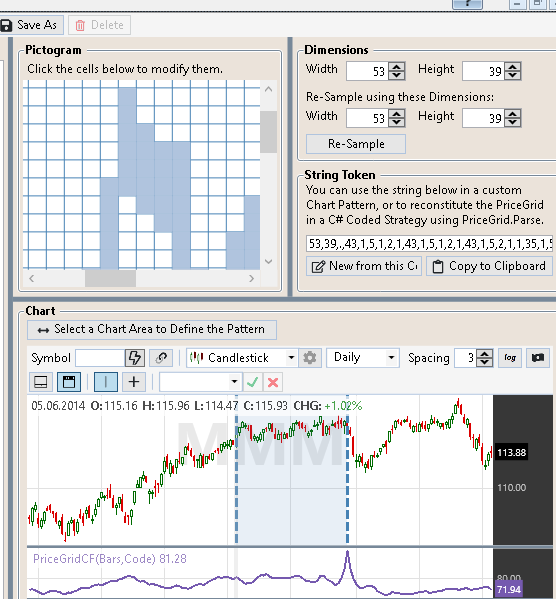The image size is (556, 599).
Task: Increase the Spacing stepper value
Action: click(x=485, y=354)
